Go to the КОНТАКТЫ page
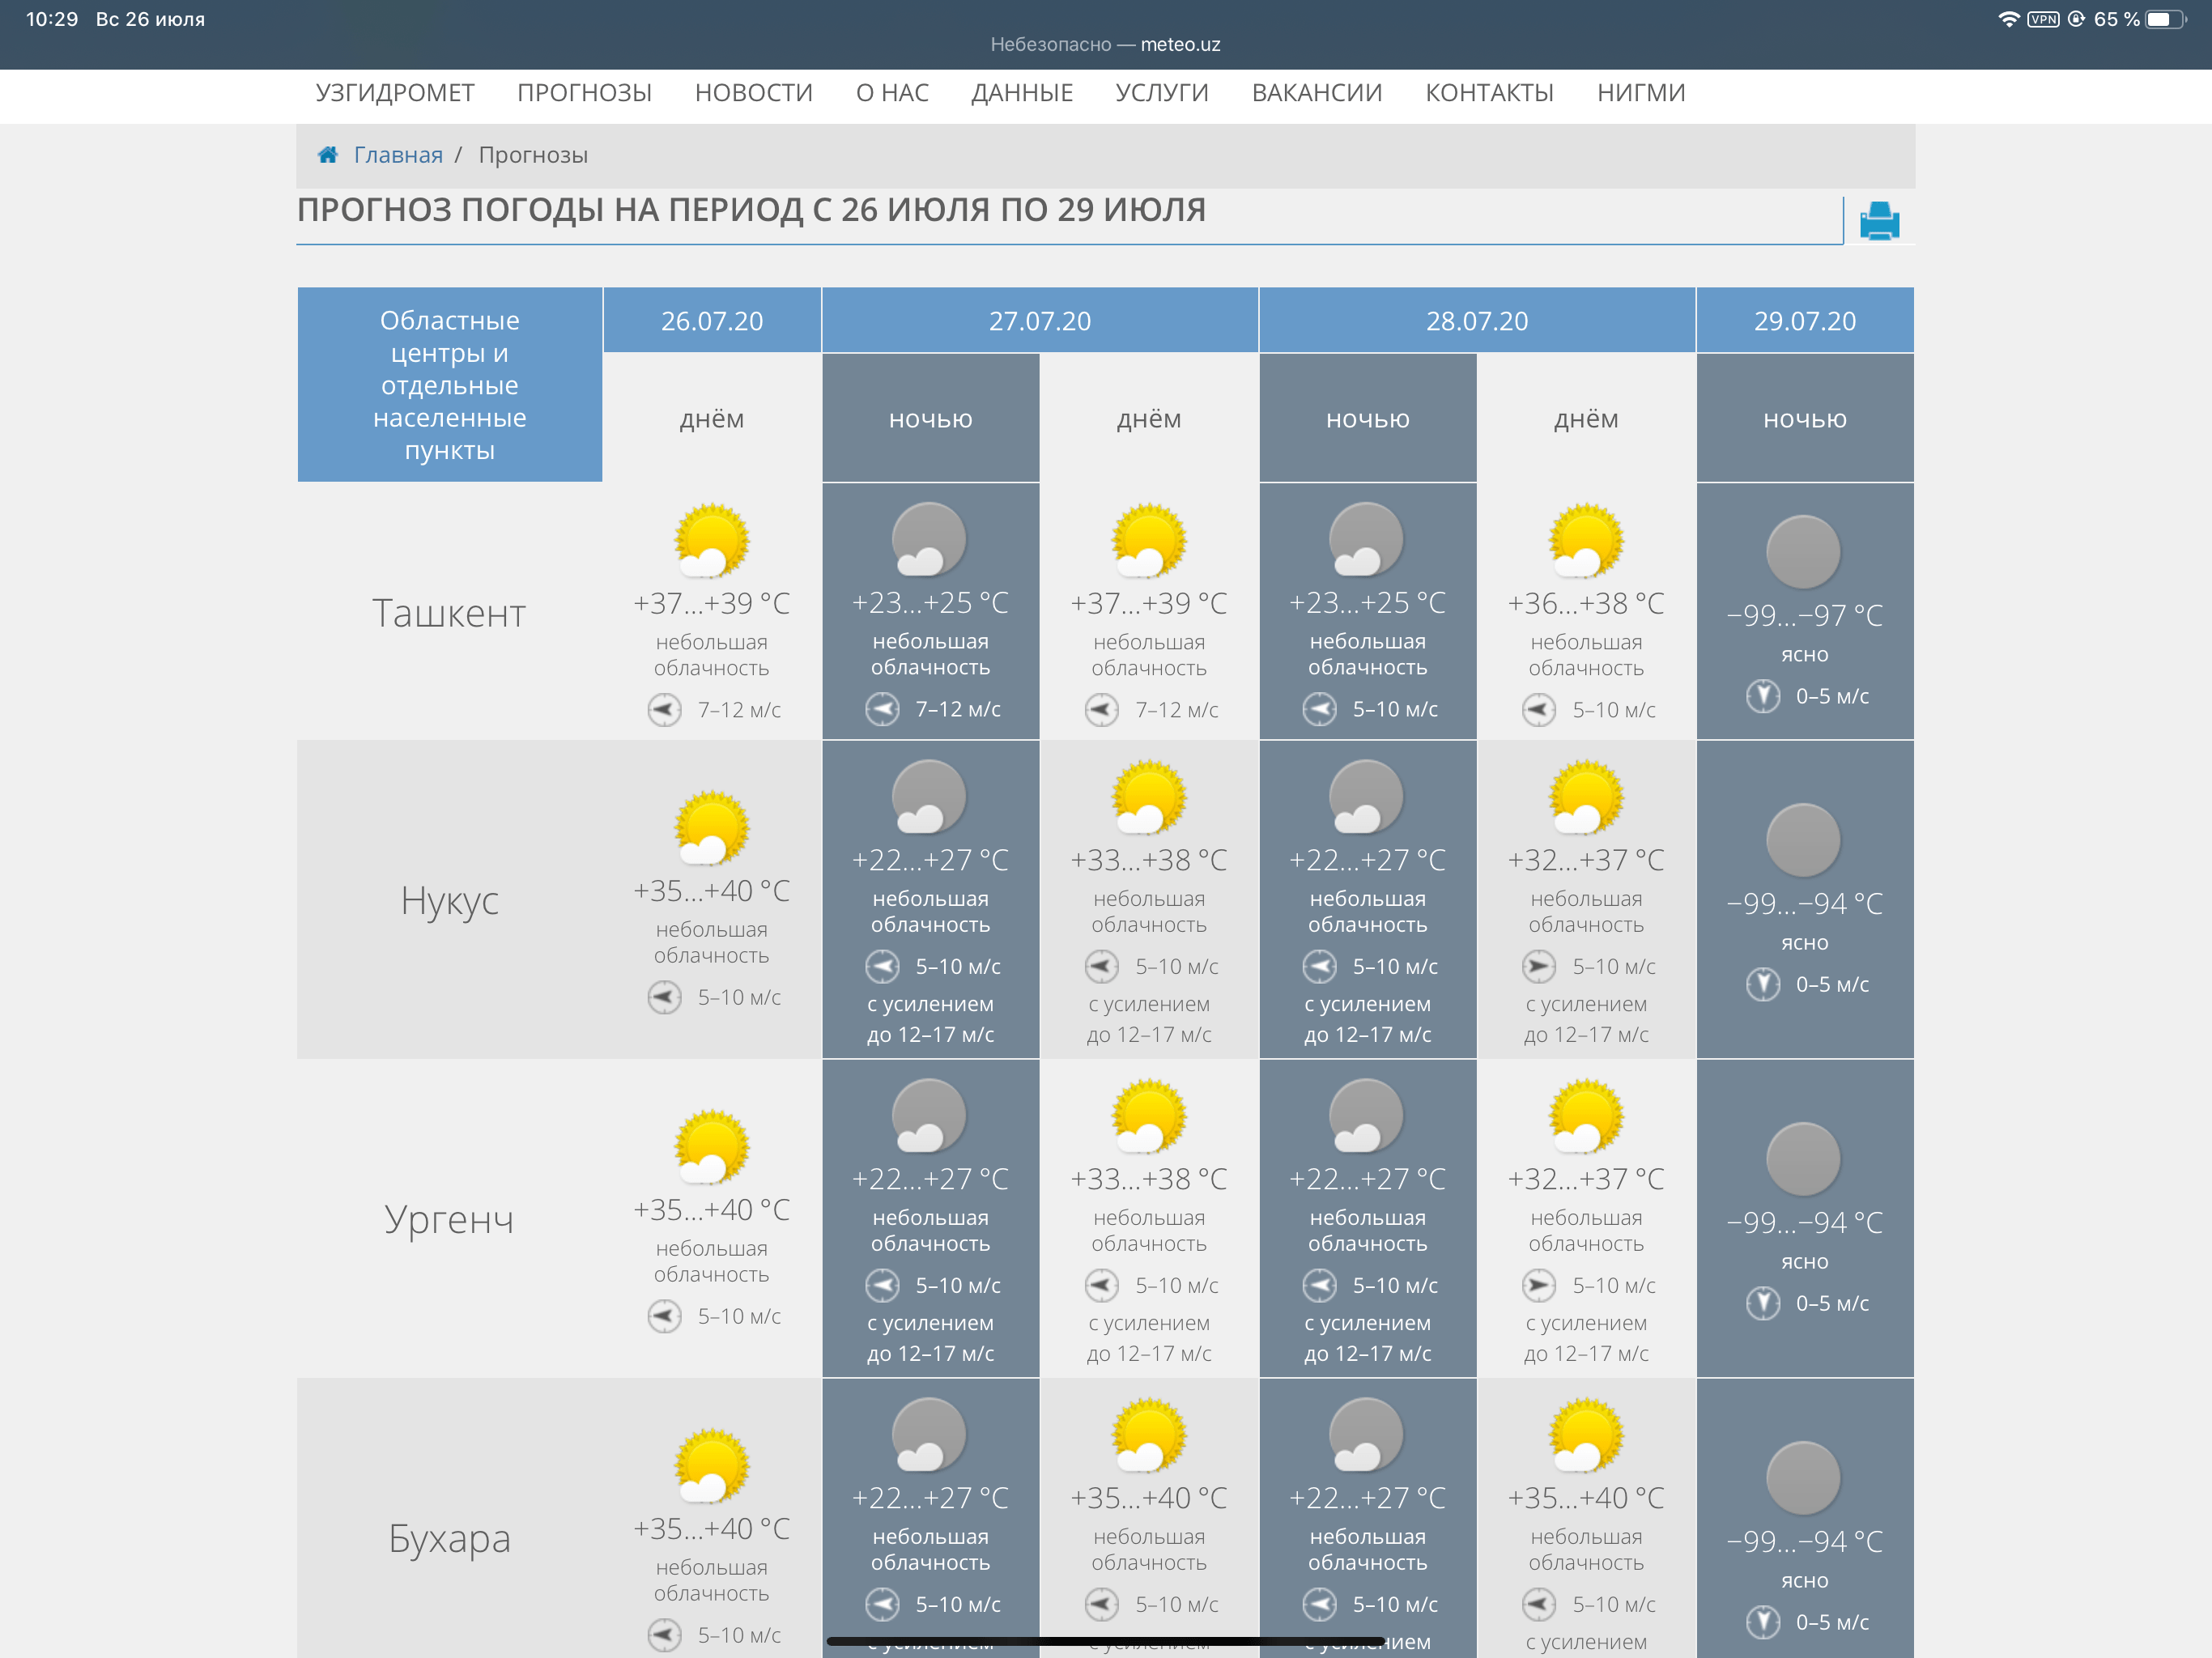The image size is (2212, 1658). 1489,93
